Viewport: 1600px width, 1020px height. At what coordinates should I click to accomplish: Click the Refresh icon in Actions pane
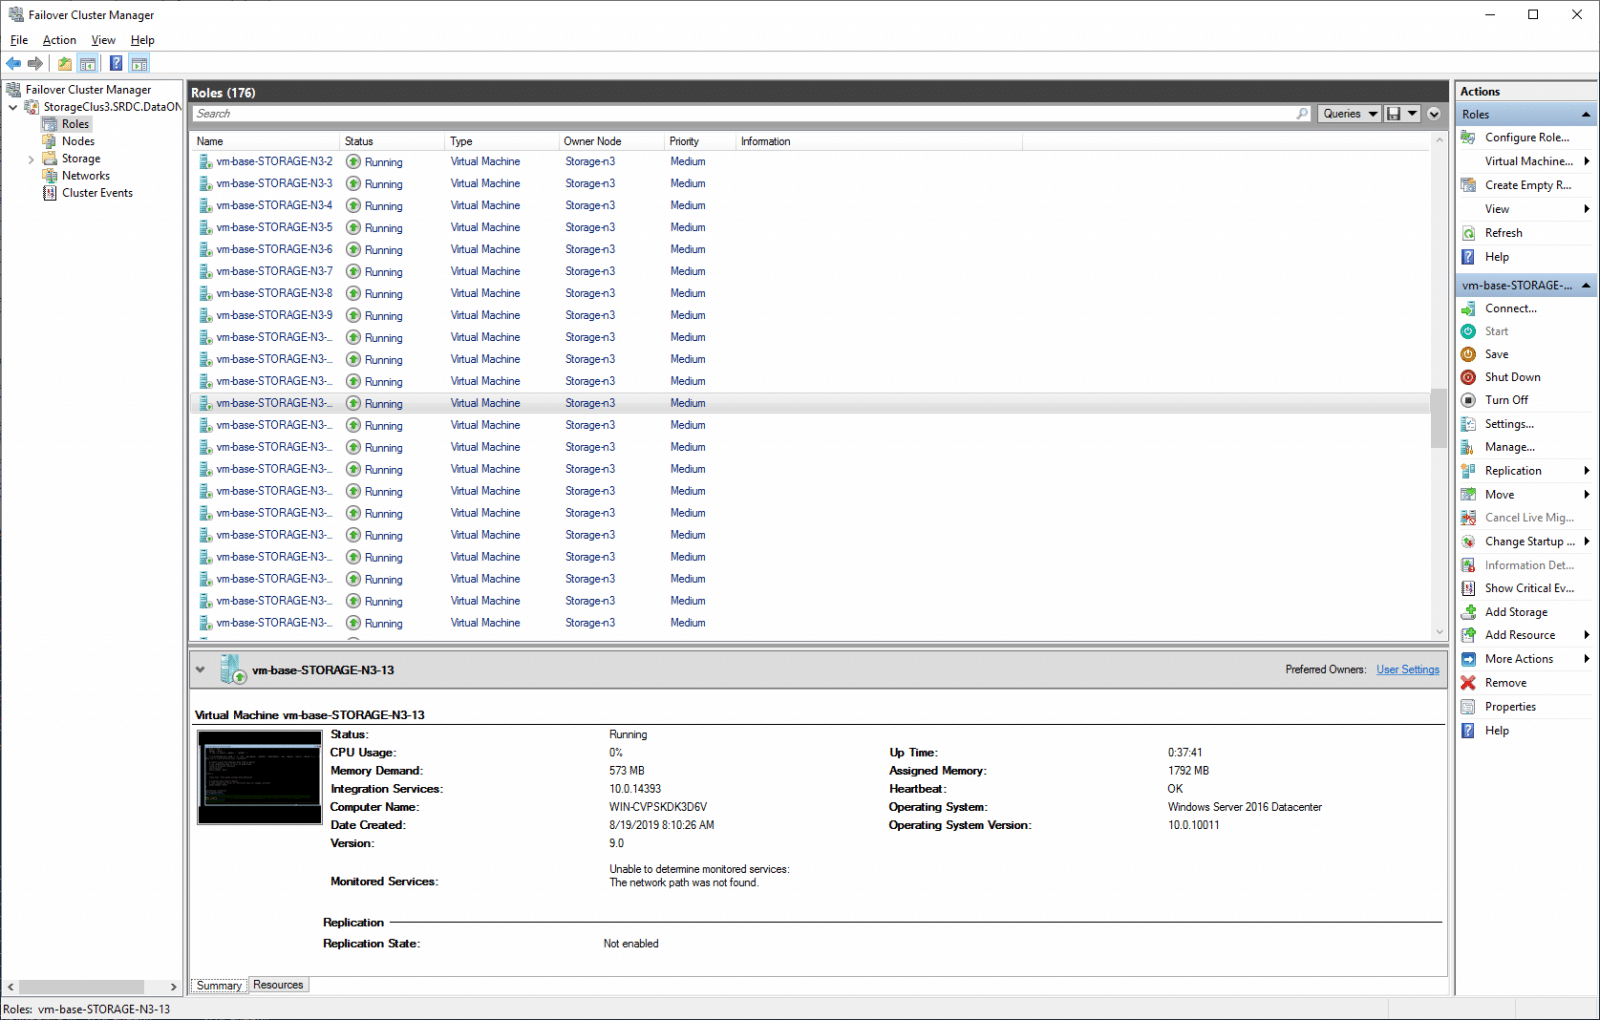click(1468, 233)
